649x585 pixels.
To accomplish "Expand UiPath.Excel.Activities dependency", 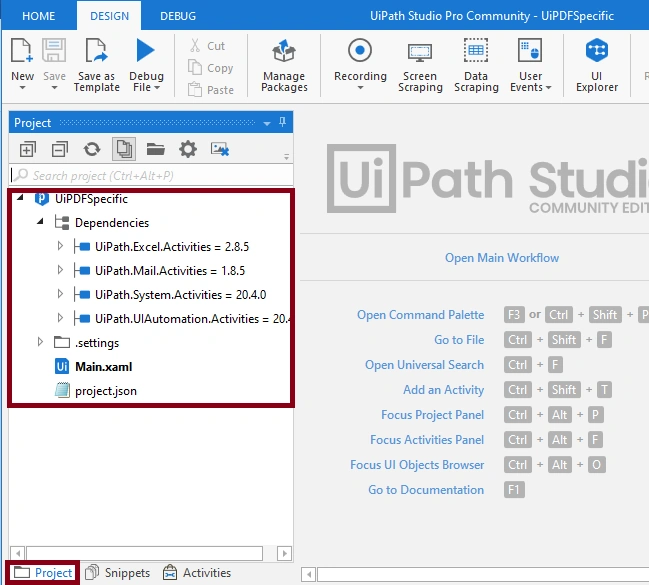I will pos(60,246).
